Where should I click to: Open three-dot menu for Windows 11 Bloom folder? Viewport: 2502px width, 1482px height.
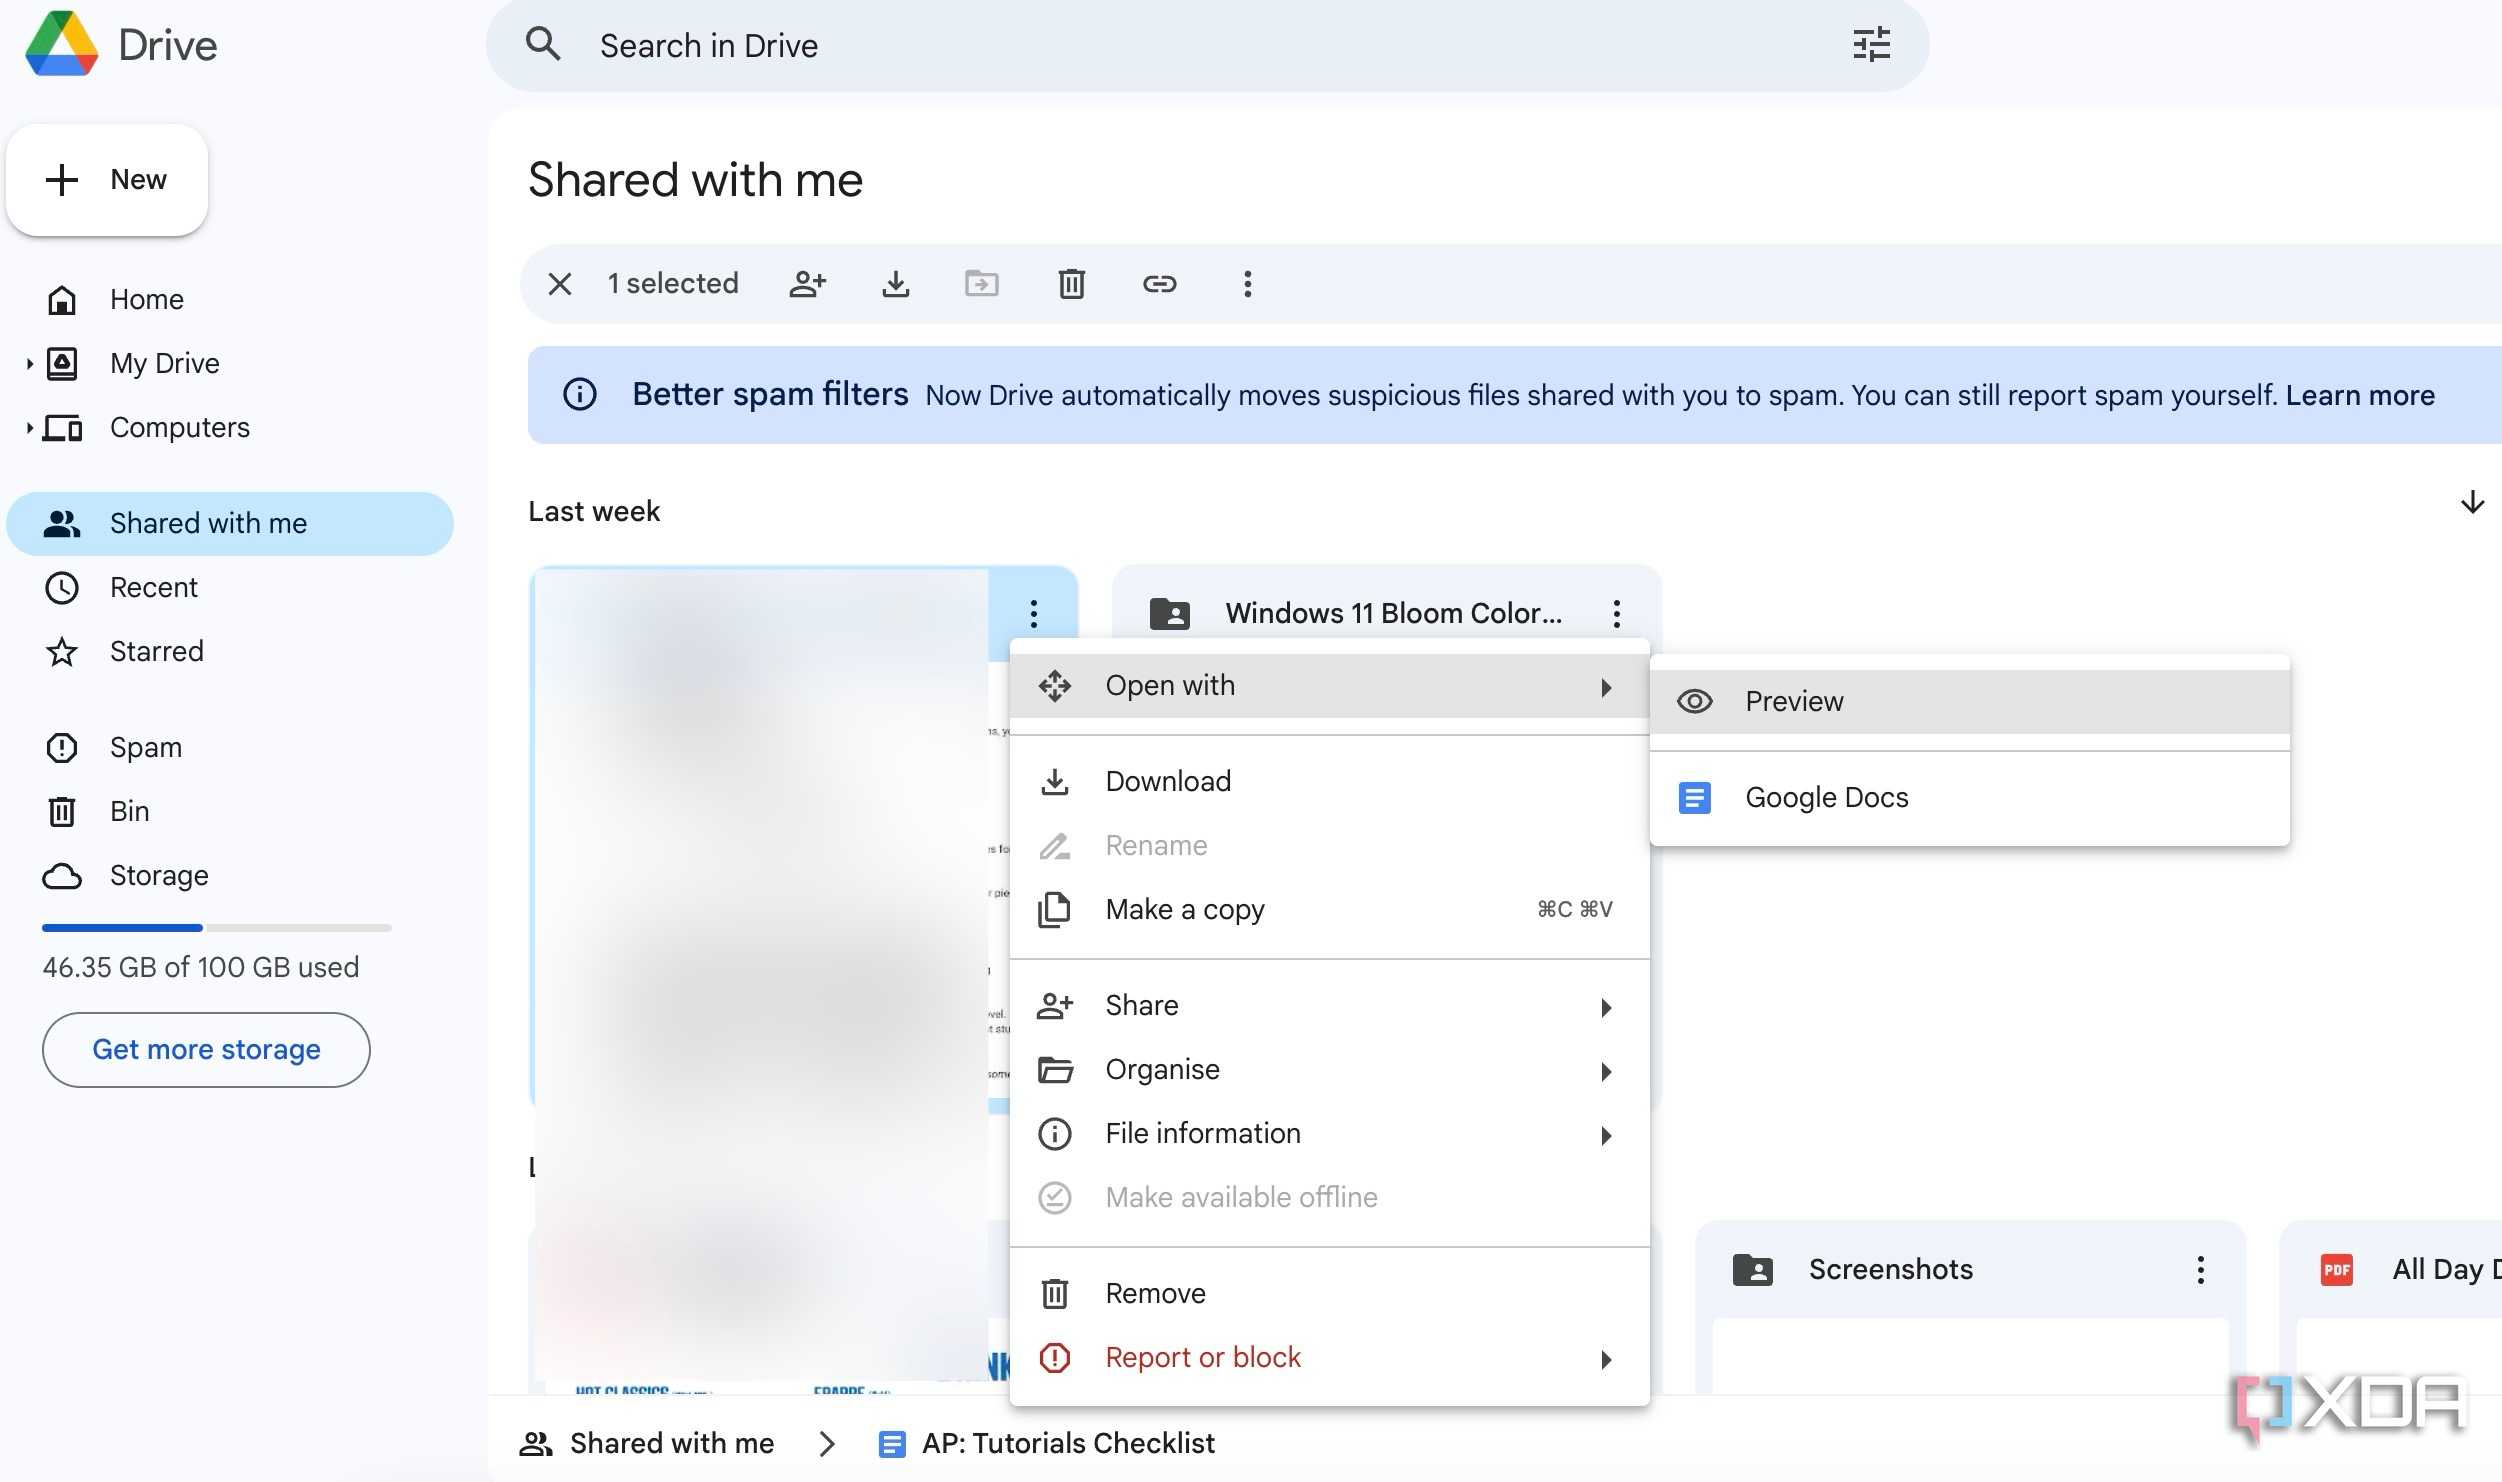[1616, 613]
